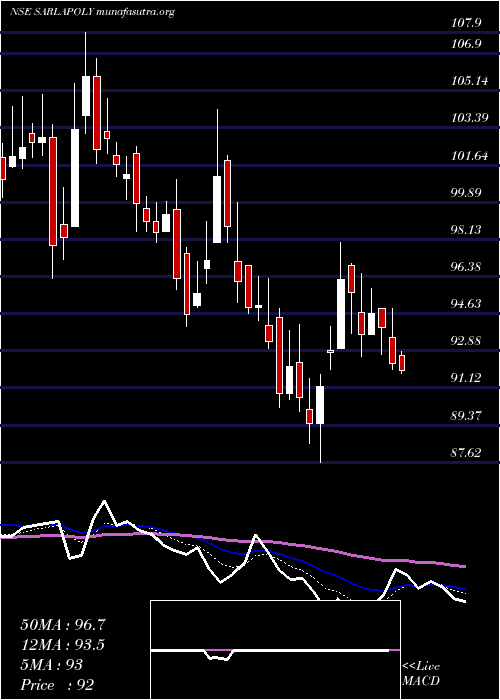This screenshot has width=500, height=700.
Task: Select the 101.64 price axis label
Action: 469,156
